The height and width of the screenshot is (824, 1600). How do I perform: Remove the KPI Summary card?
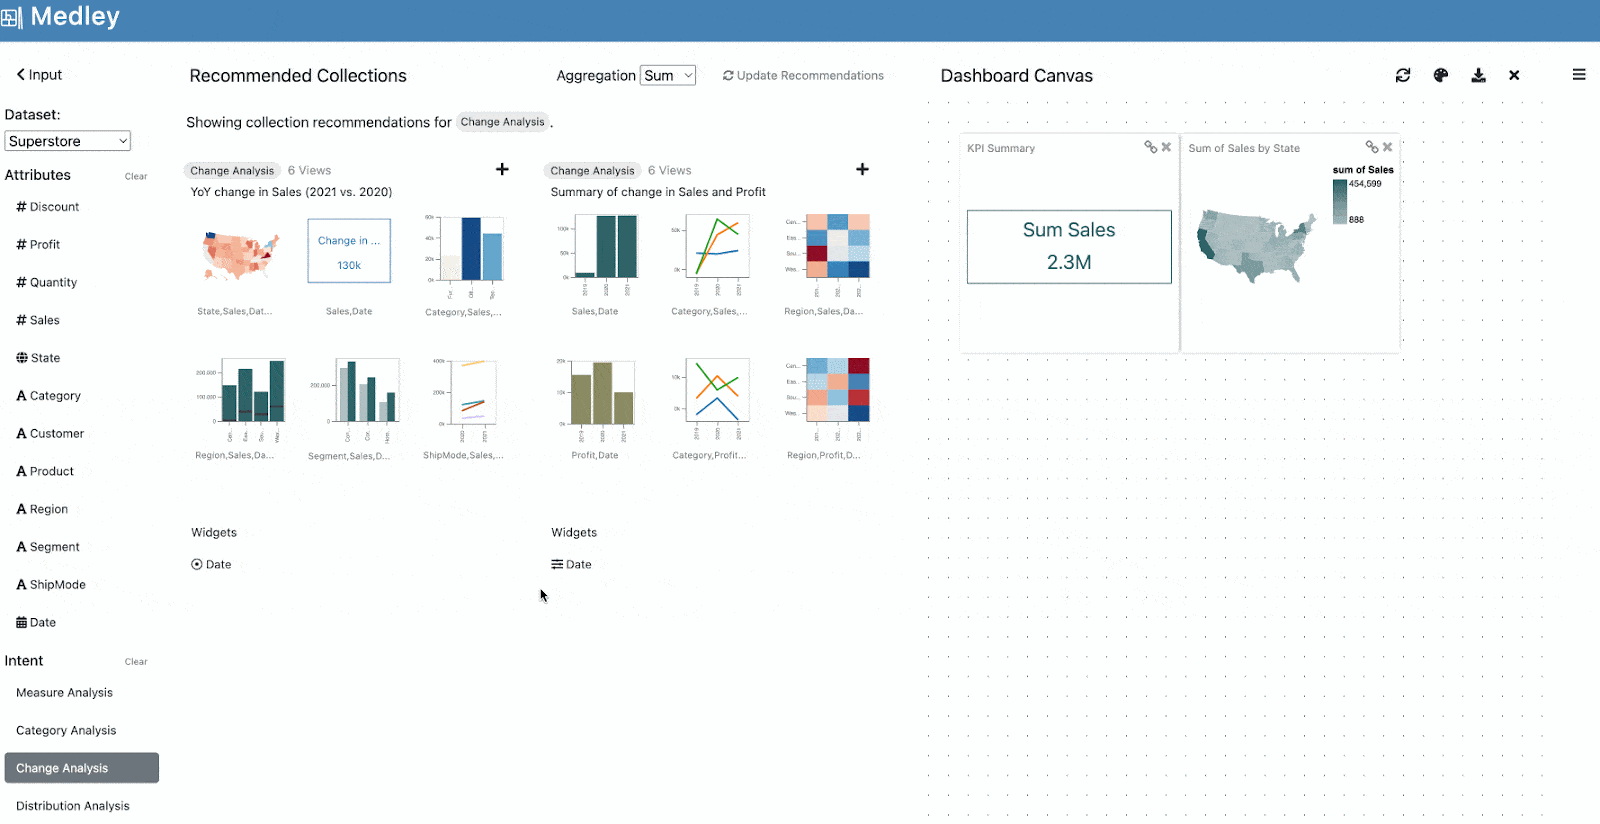click(x=1166, y=147)
